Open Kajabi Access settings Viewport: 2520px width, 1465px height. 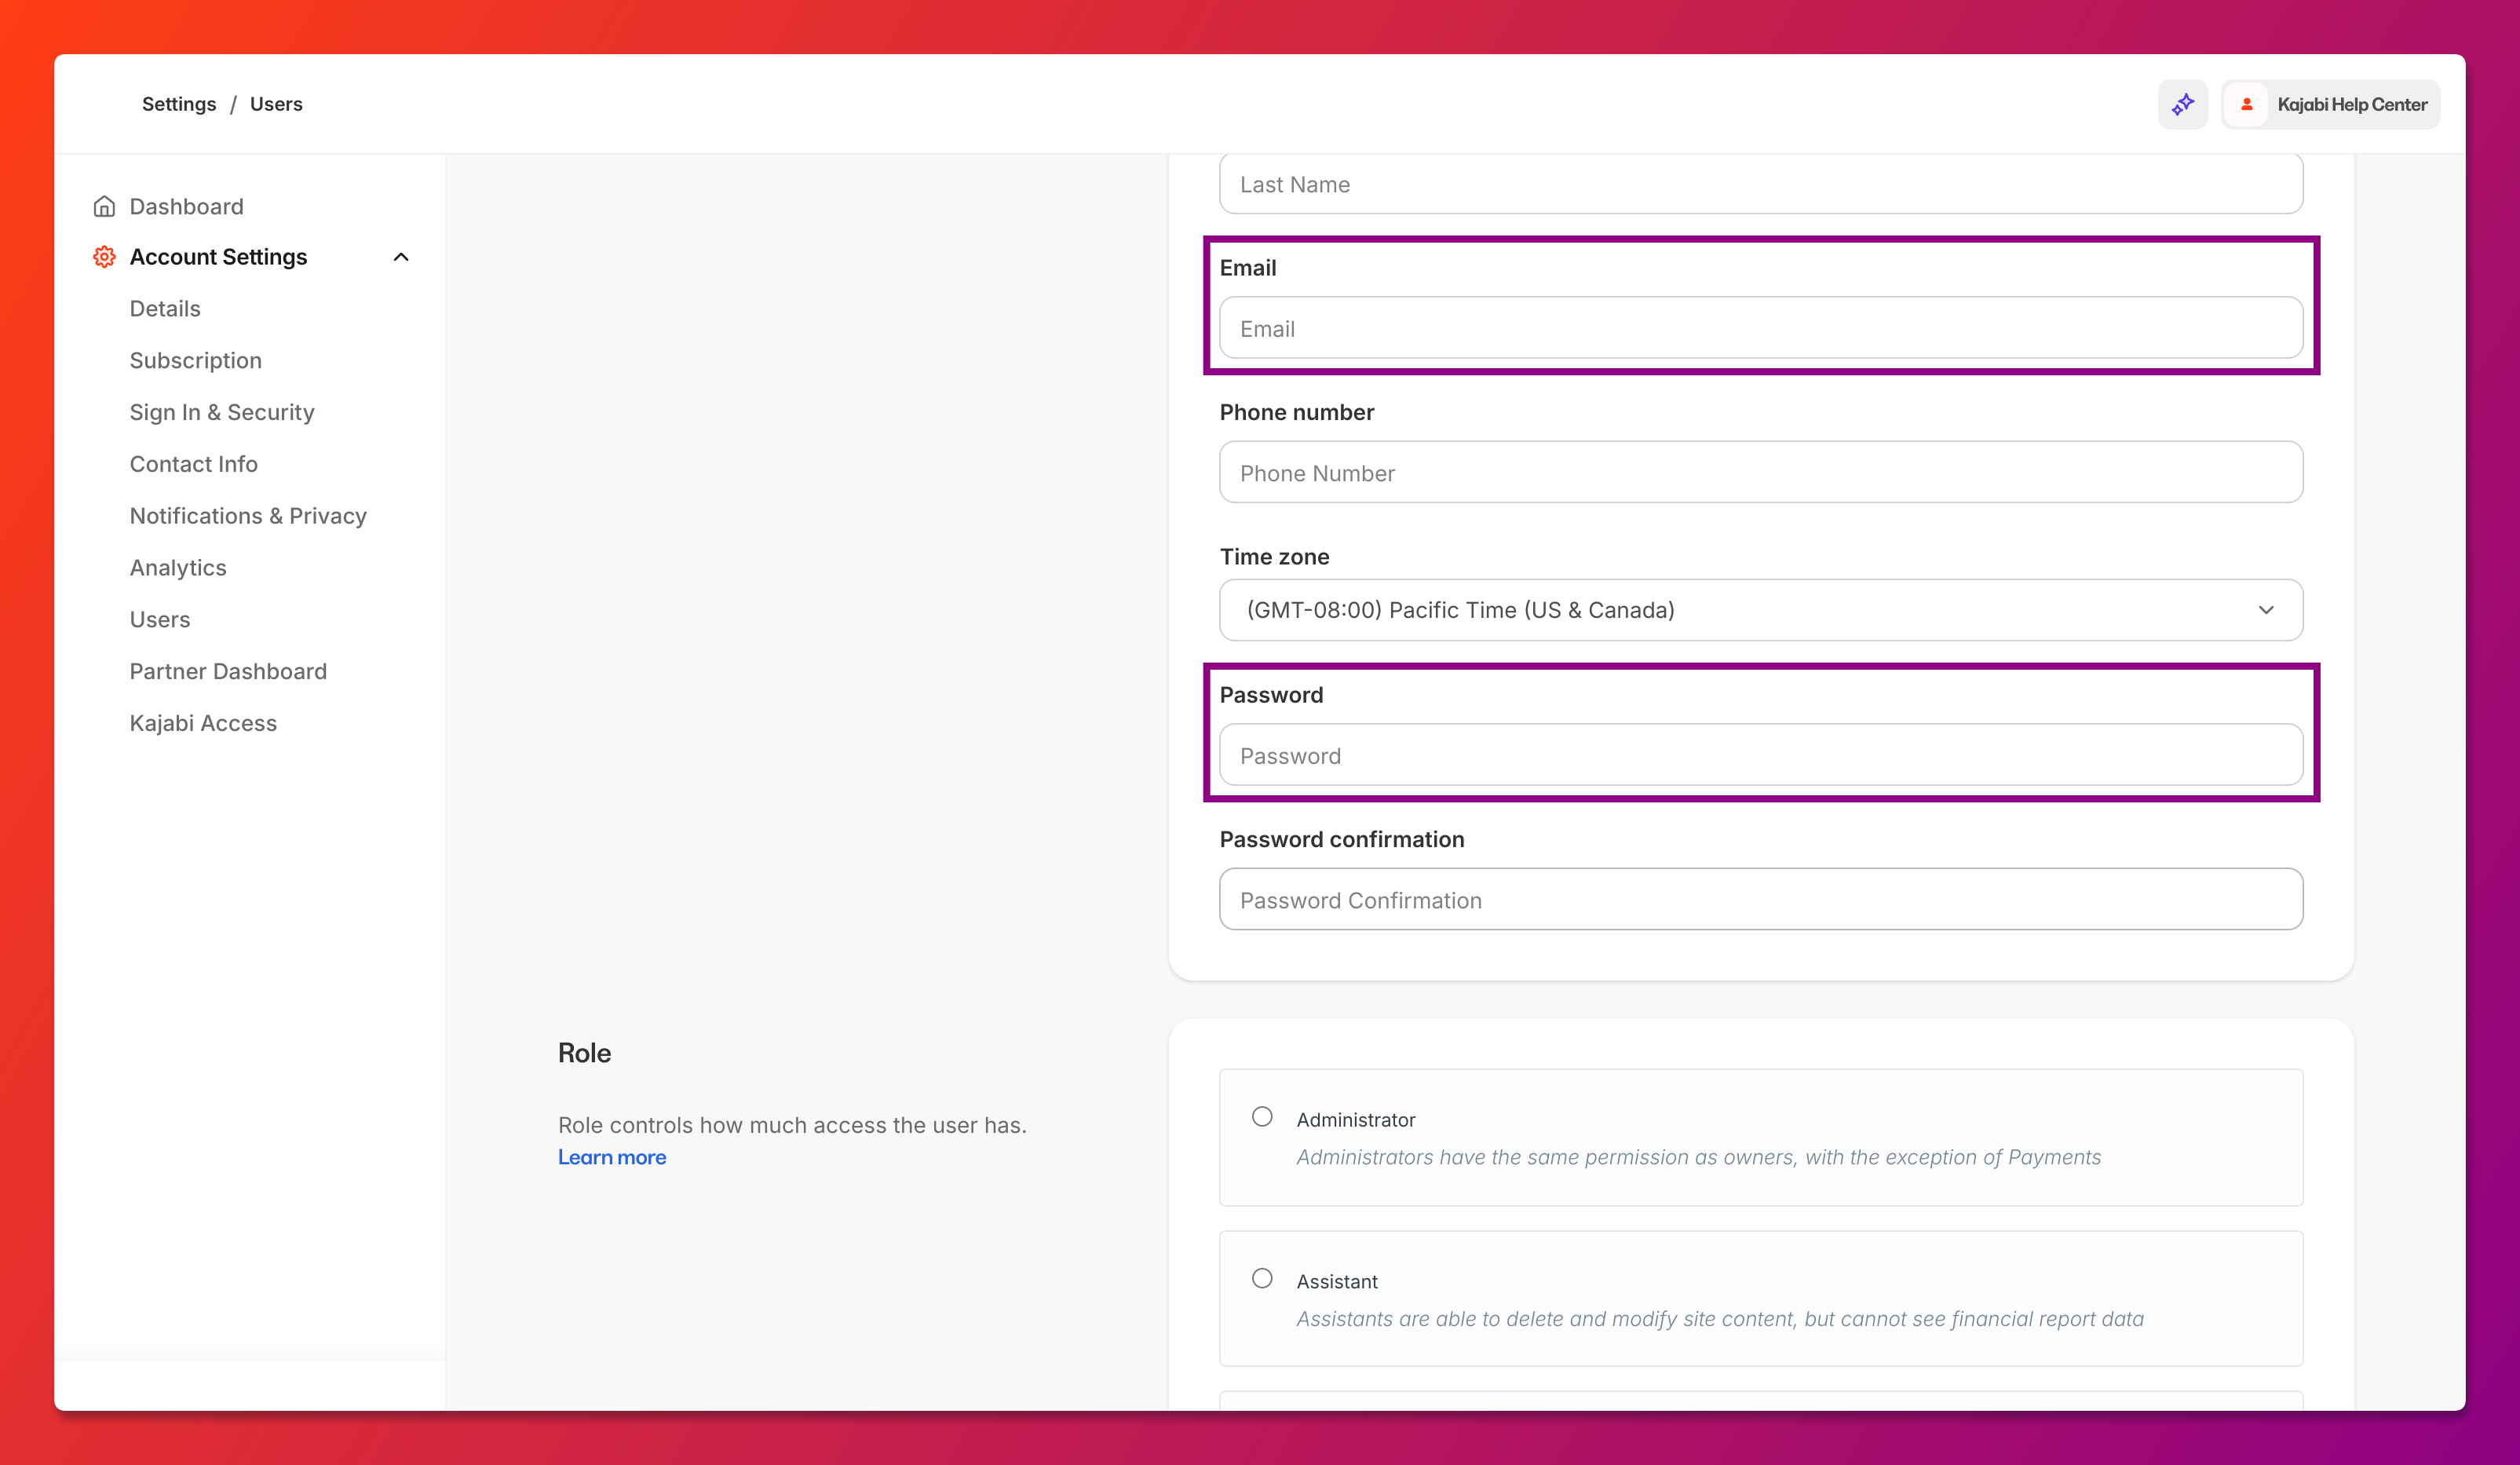coord(203,723)
